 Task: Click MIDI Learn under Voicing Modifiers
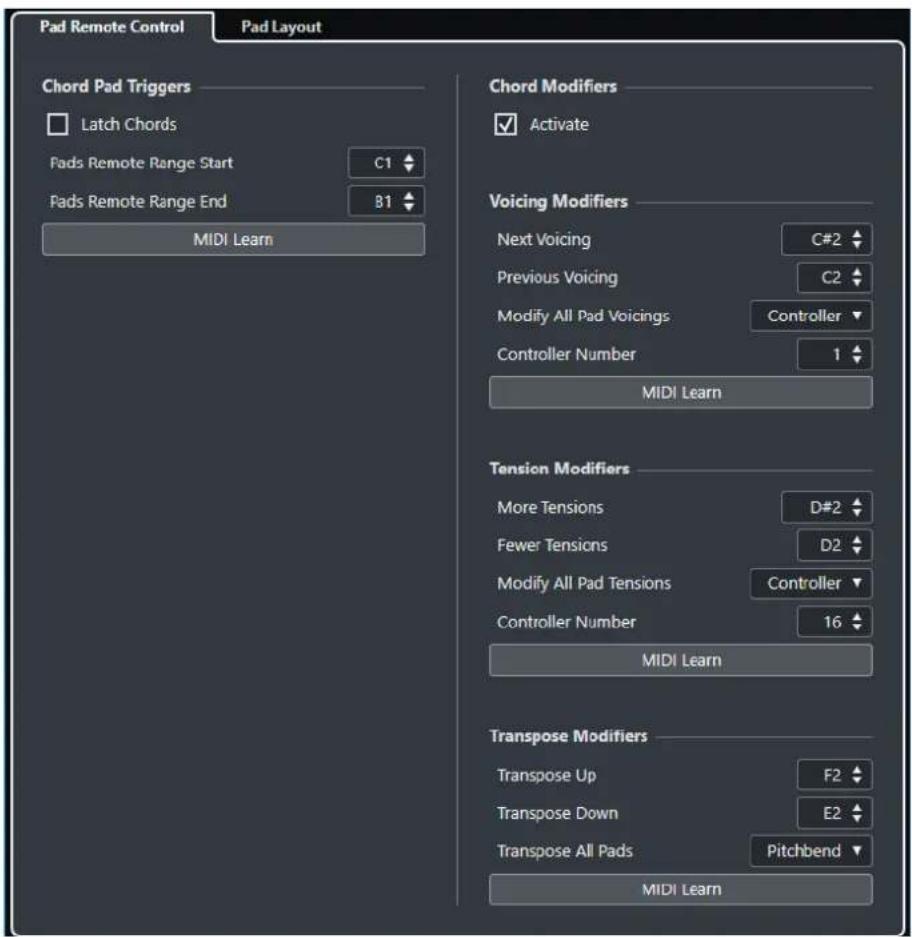[x=681, y=393]
